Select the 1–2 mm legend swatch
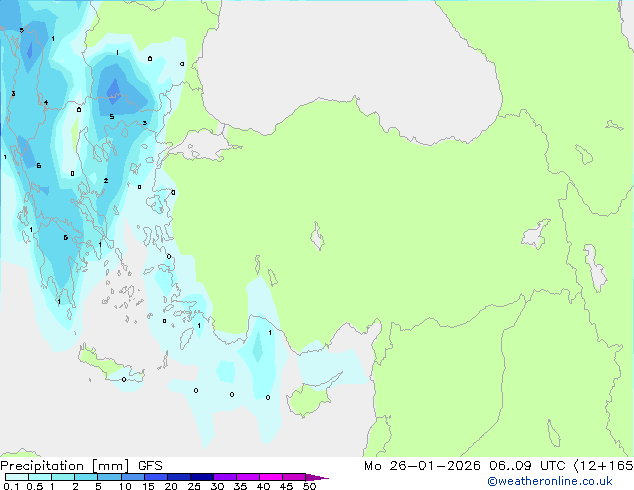 (x=63, y=477)
